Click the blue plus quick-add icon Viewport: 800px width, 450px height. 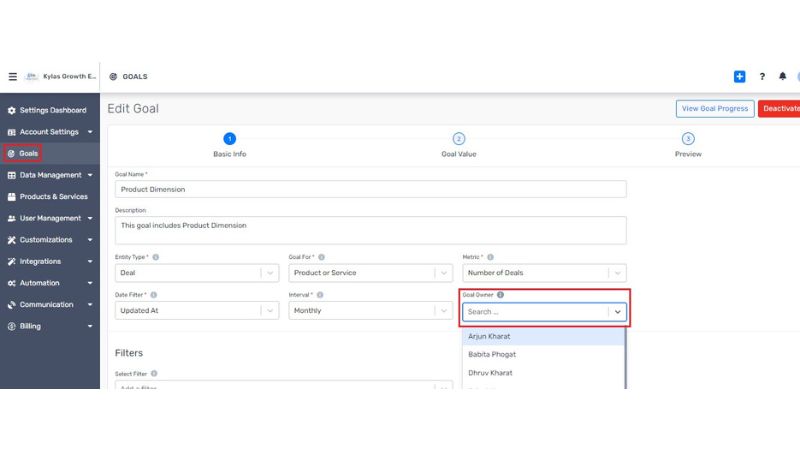pos(740,76)
